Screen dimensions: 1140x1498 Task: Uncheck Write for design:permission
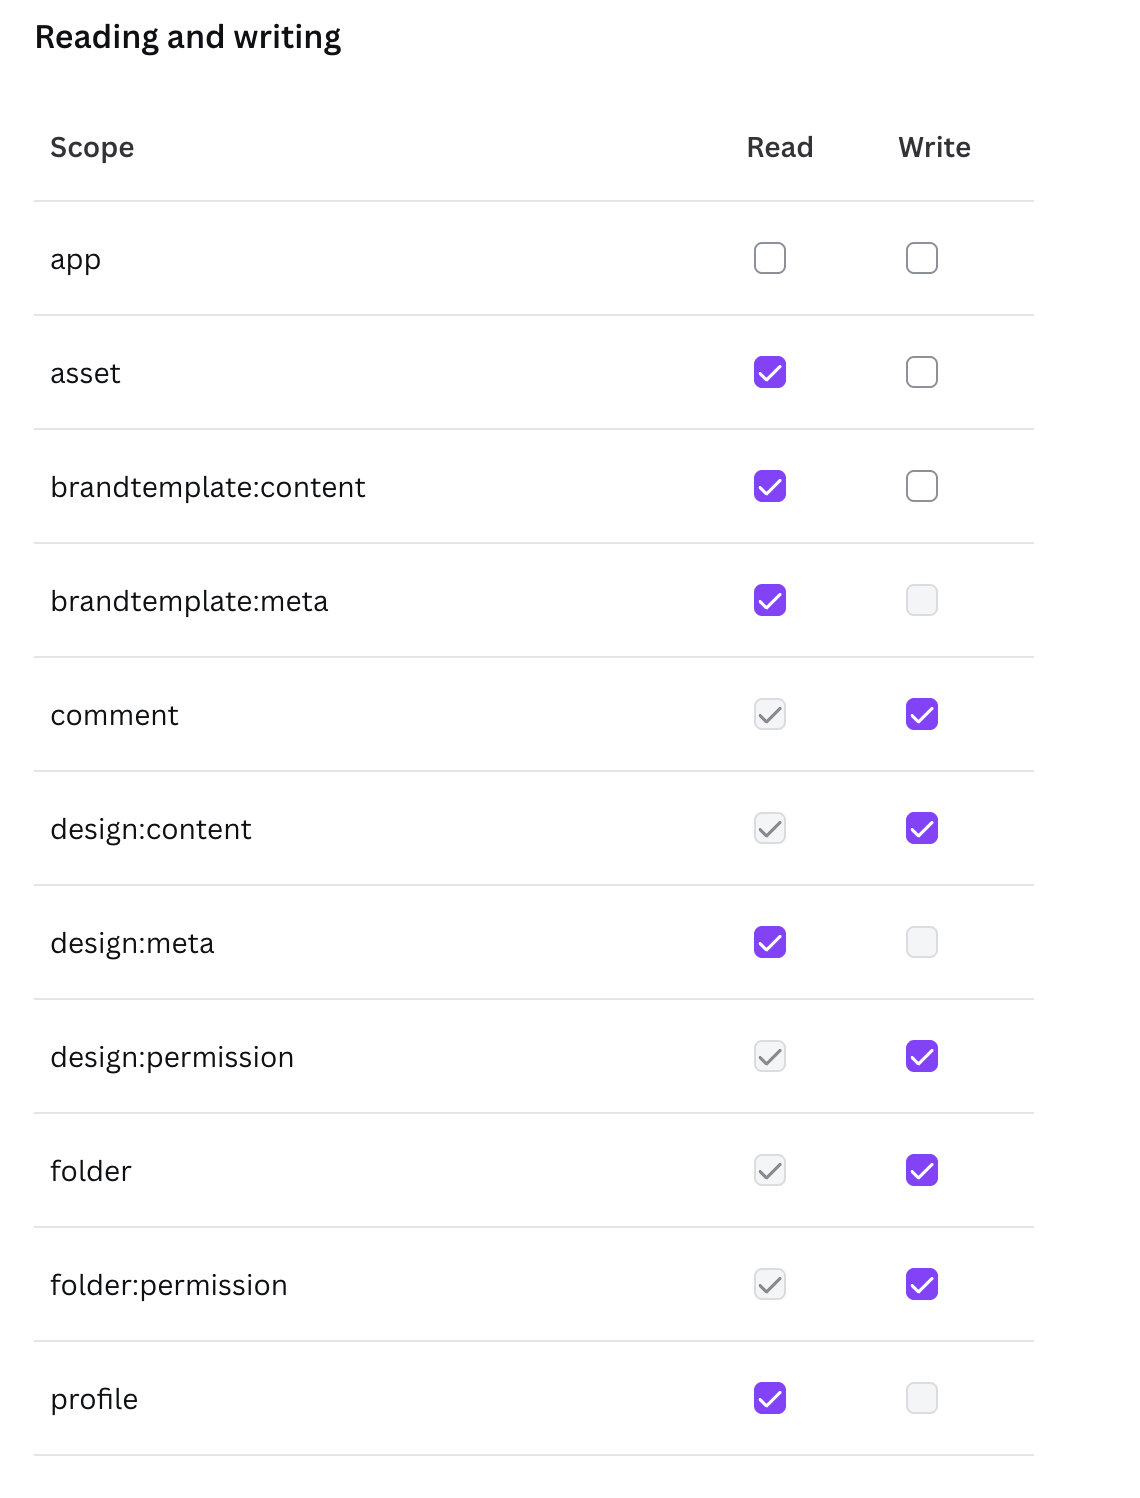922,1056
